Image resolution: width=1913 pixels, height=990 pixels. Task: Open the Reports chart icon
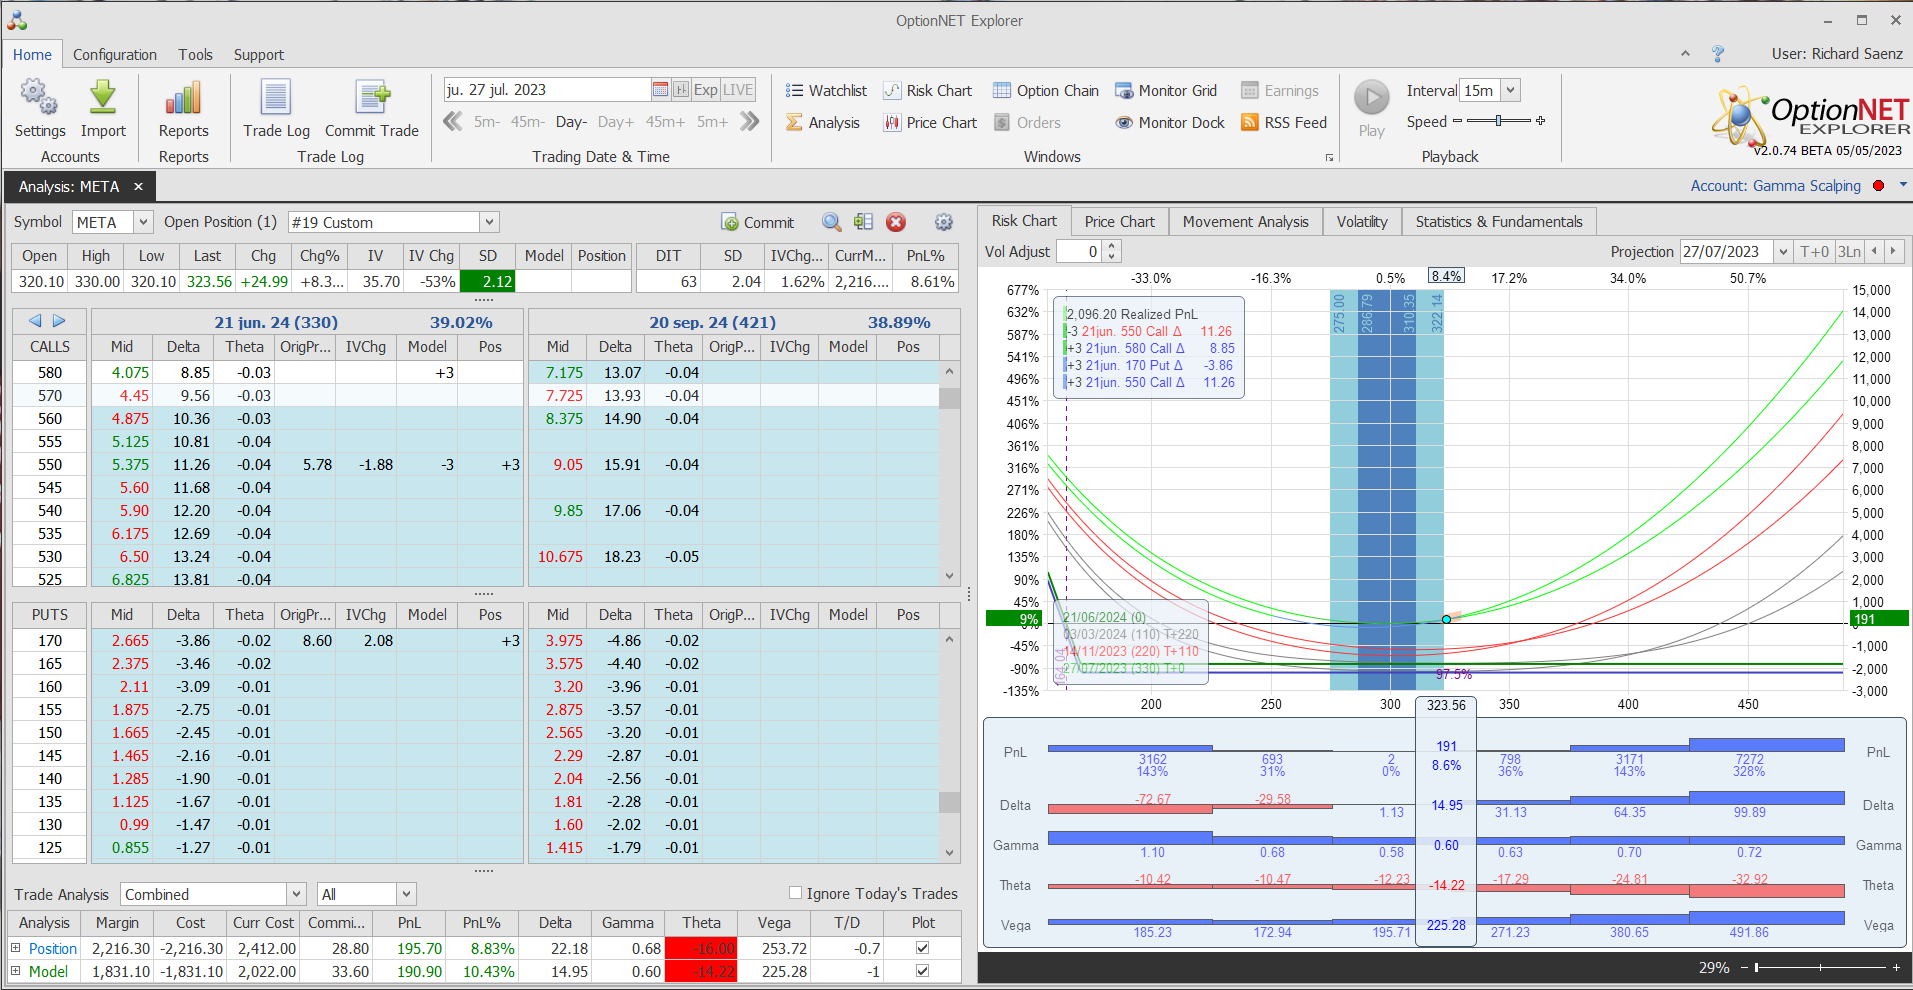click(x=183, y=98)
